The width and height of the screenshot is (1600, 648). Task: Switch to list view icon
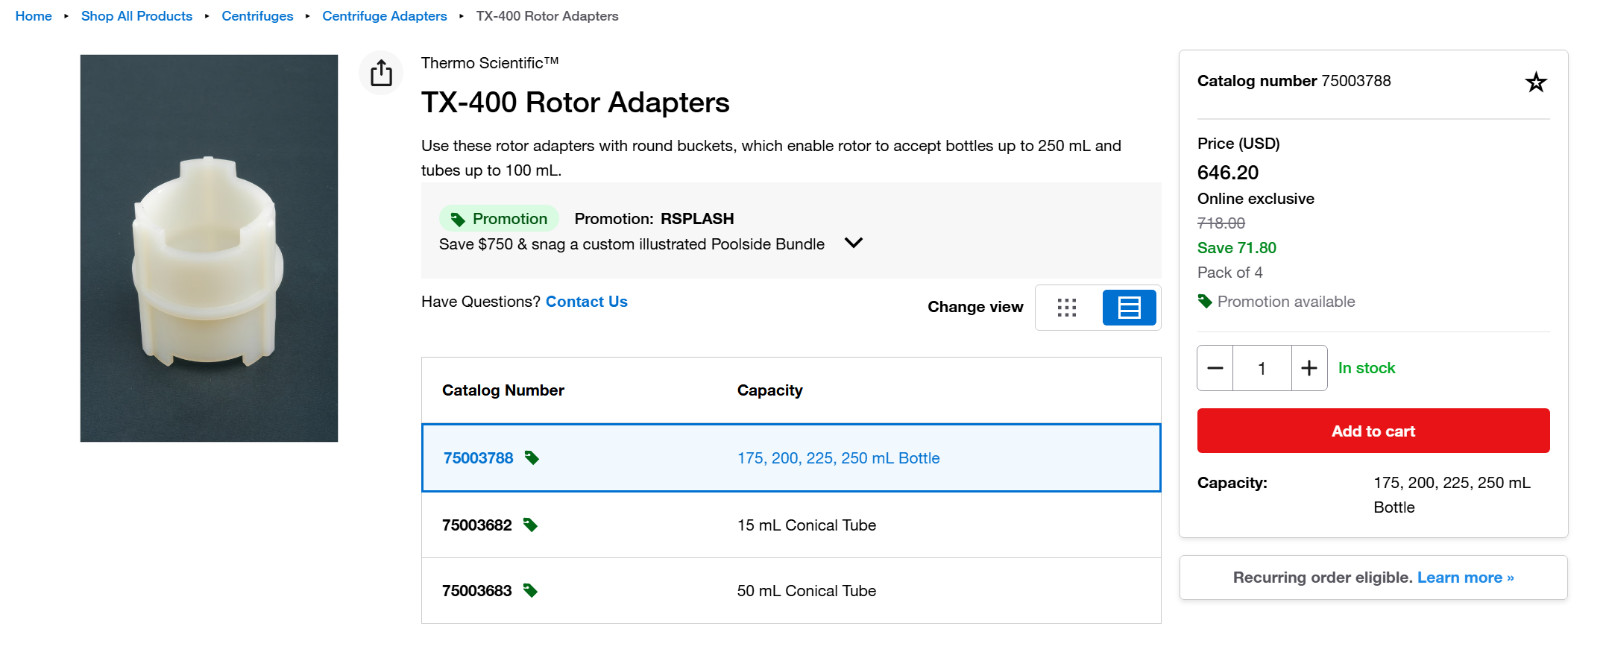point(1129,308)
